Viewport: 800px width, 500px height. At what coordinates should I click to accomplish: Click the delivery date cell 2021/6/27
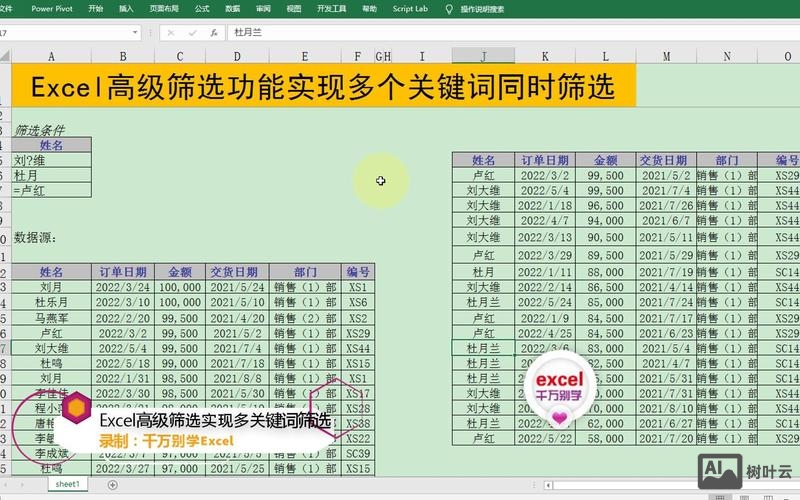coord(666,423)
